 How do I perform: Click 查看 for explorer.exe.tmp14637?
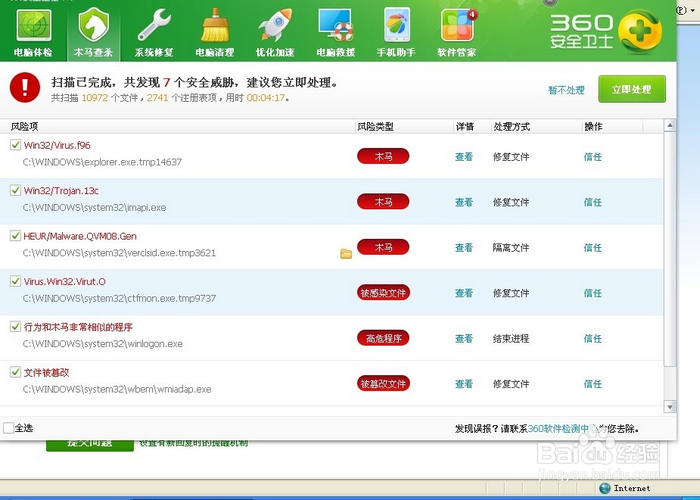[464, 157]
